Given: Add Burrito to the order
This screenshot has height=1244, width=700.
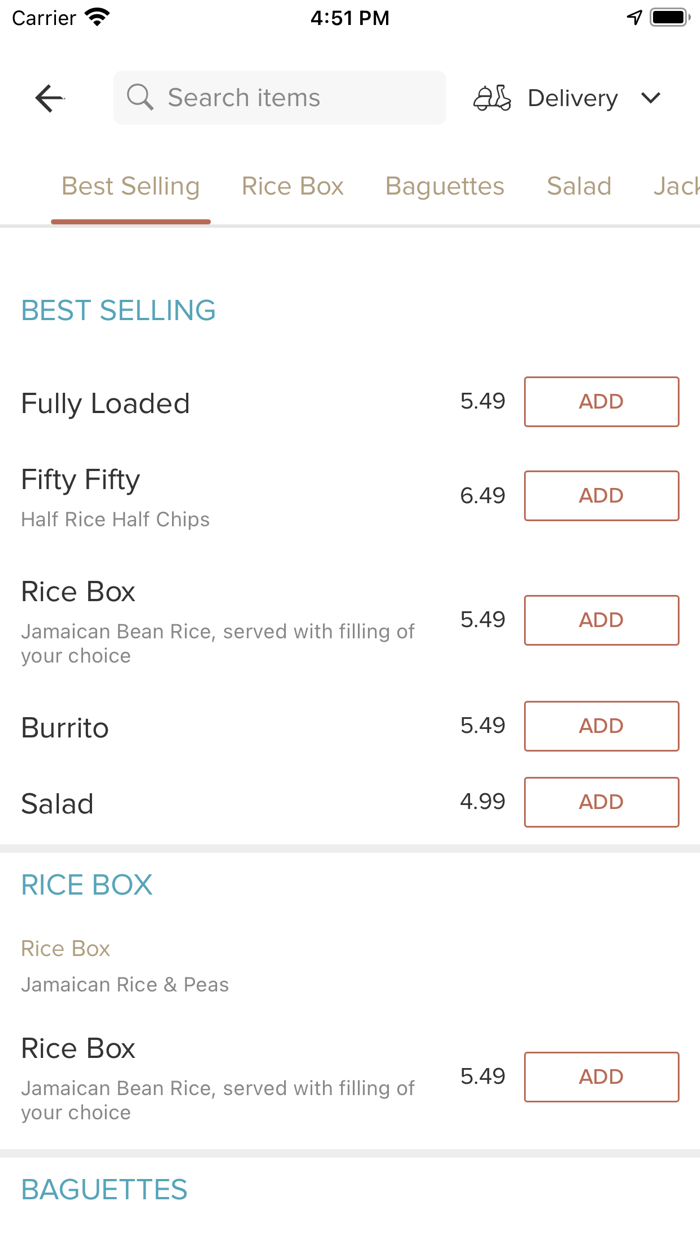Looking at the screenshot, I should 602,726.
